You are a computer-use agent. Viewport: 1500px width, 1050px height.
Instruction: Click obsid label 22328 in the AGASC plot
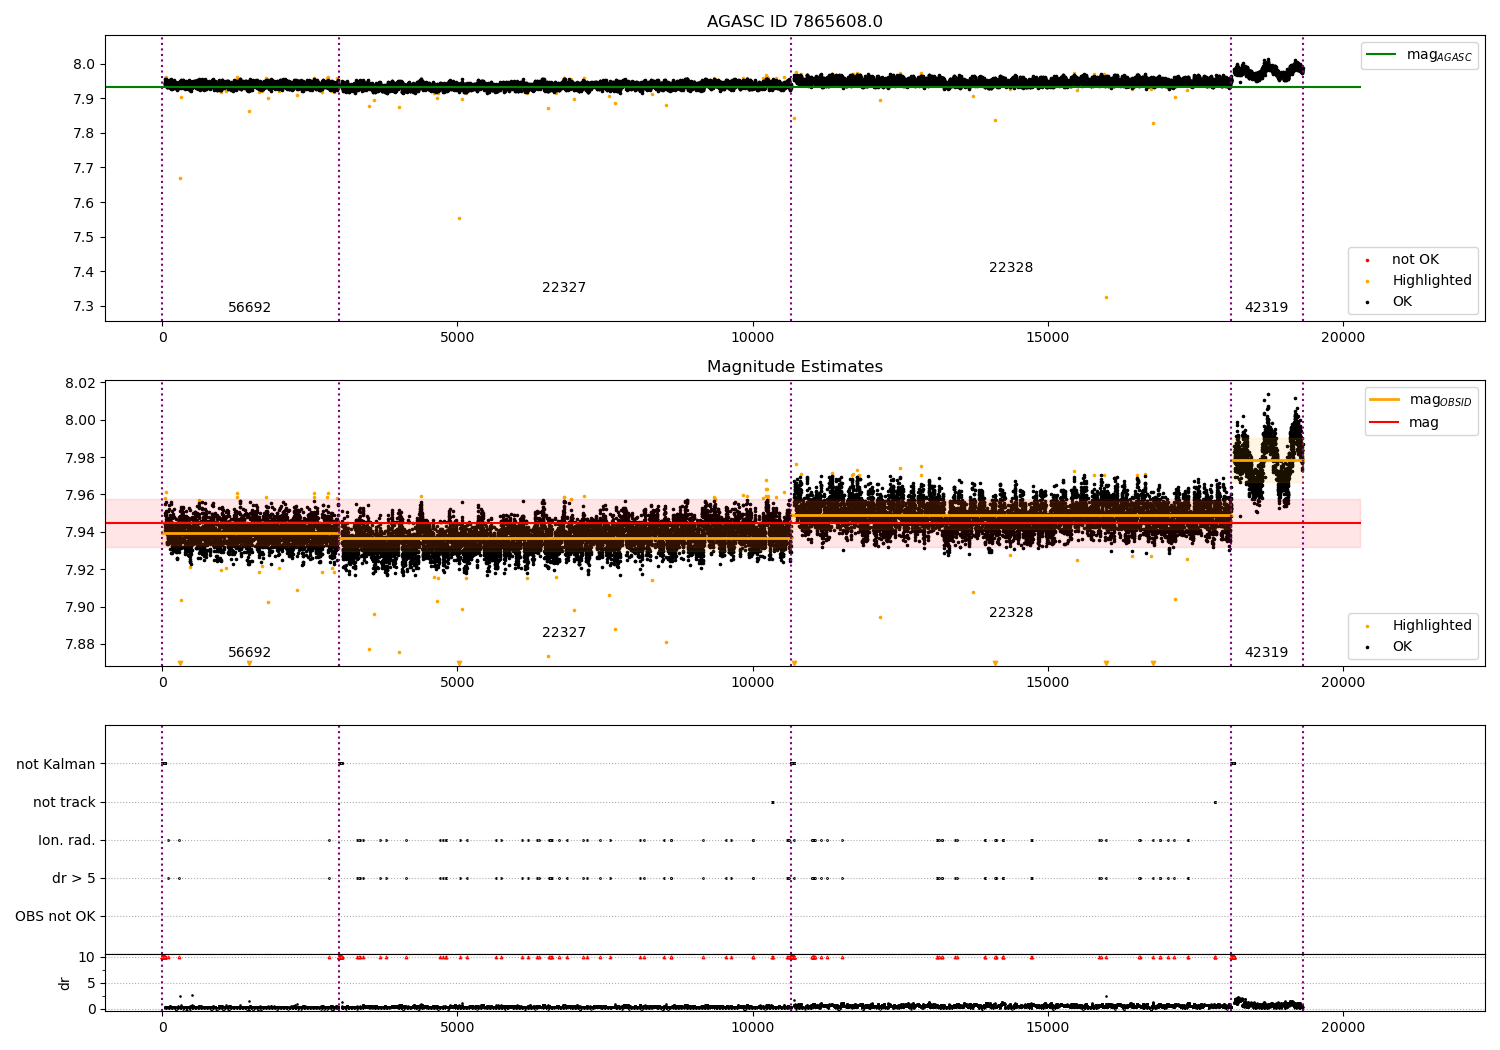[1011, 268]
